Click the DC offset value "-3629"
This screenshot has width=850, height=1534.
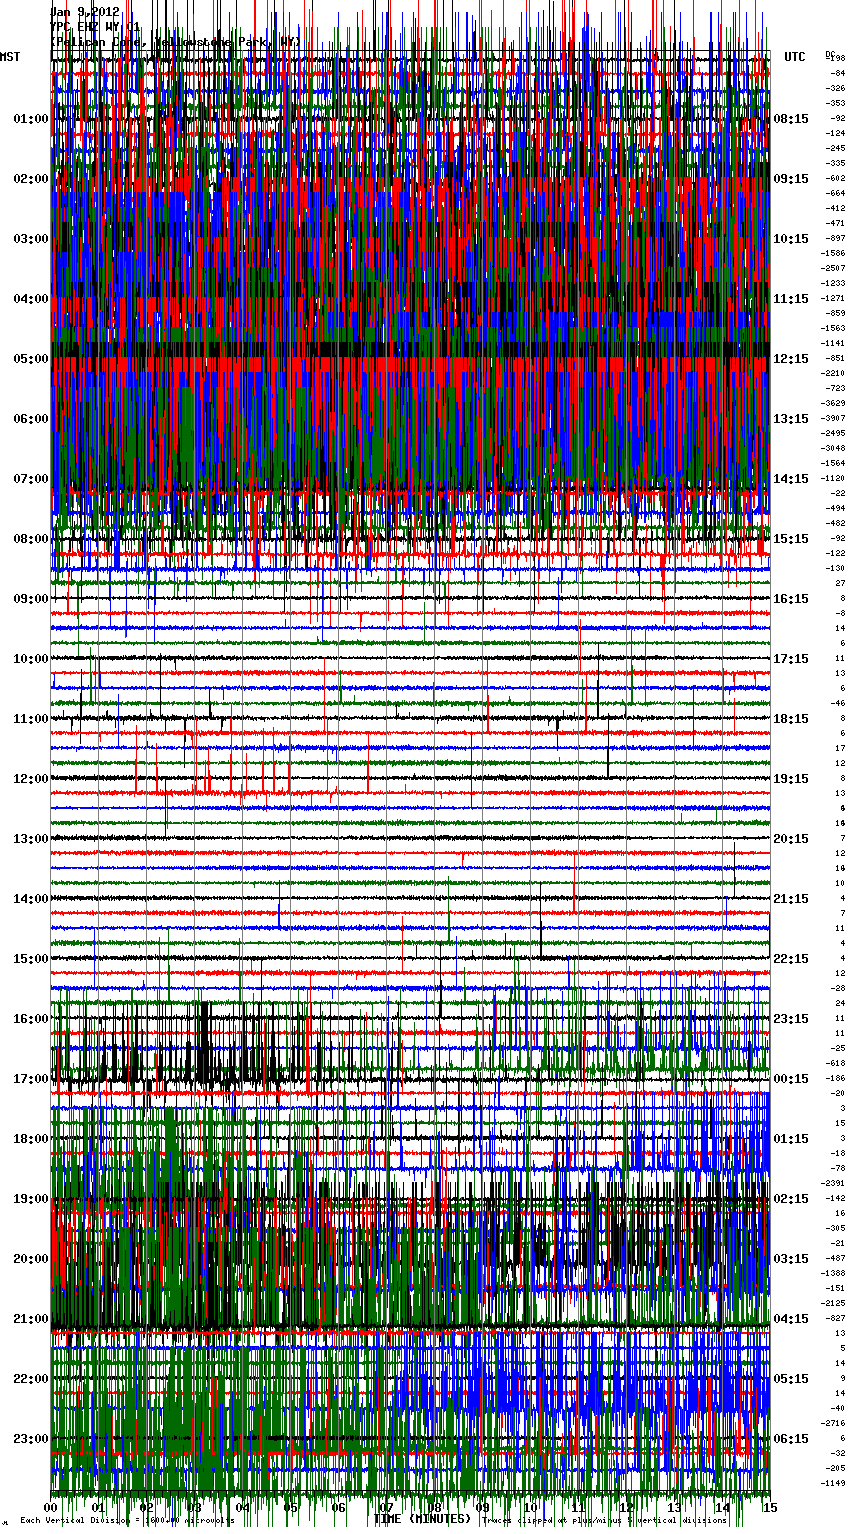[833, 403]
